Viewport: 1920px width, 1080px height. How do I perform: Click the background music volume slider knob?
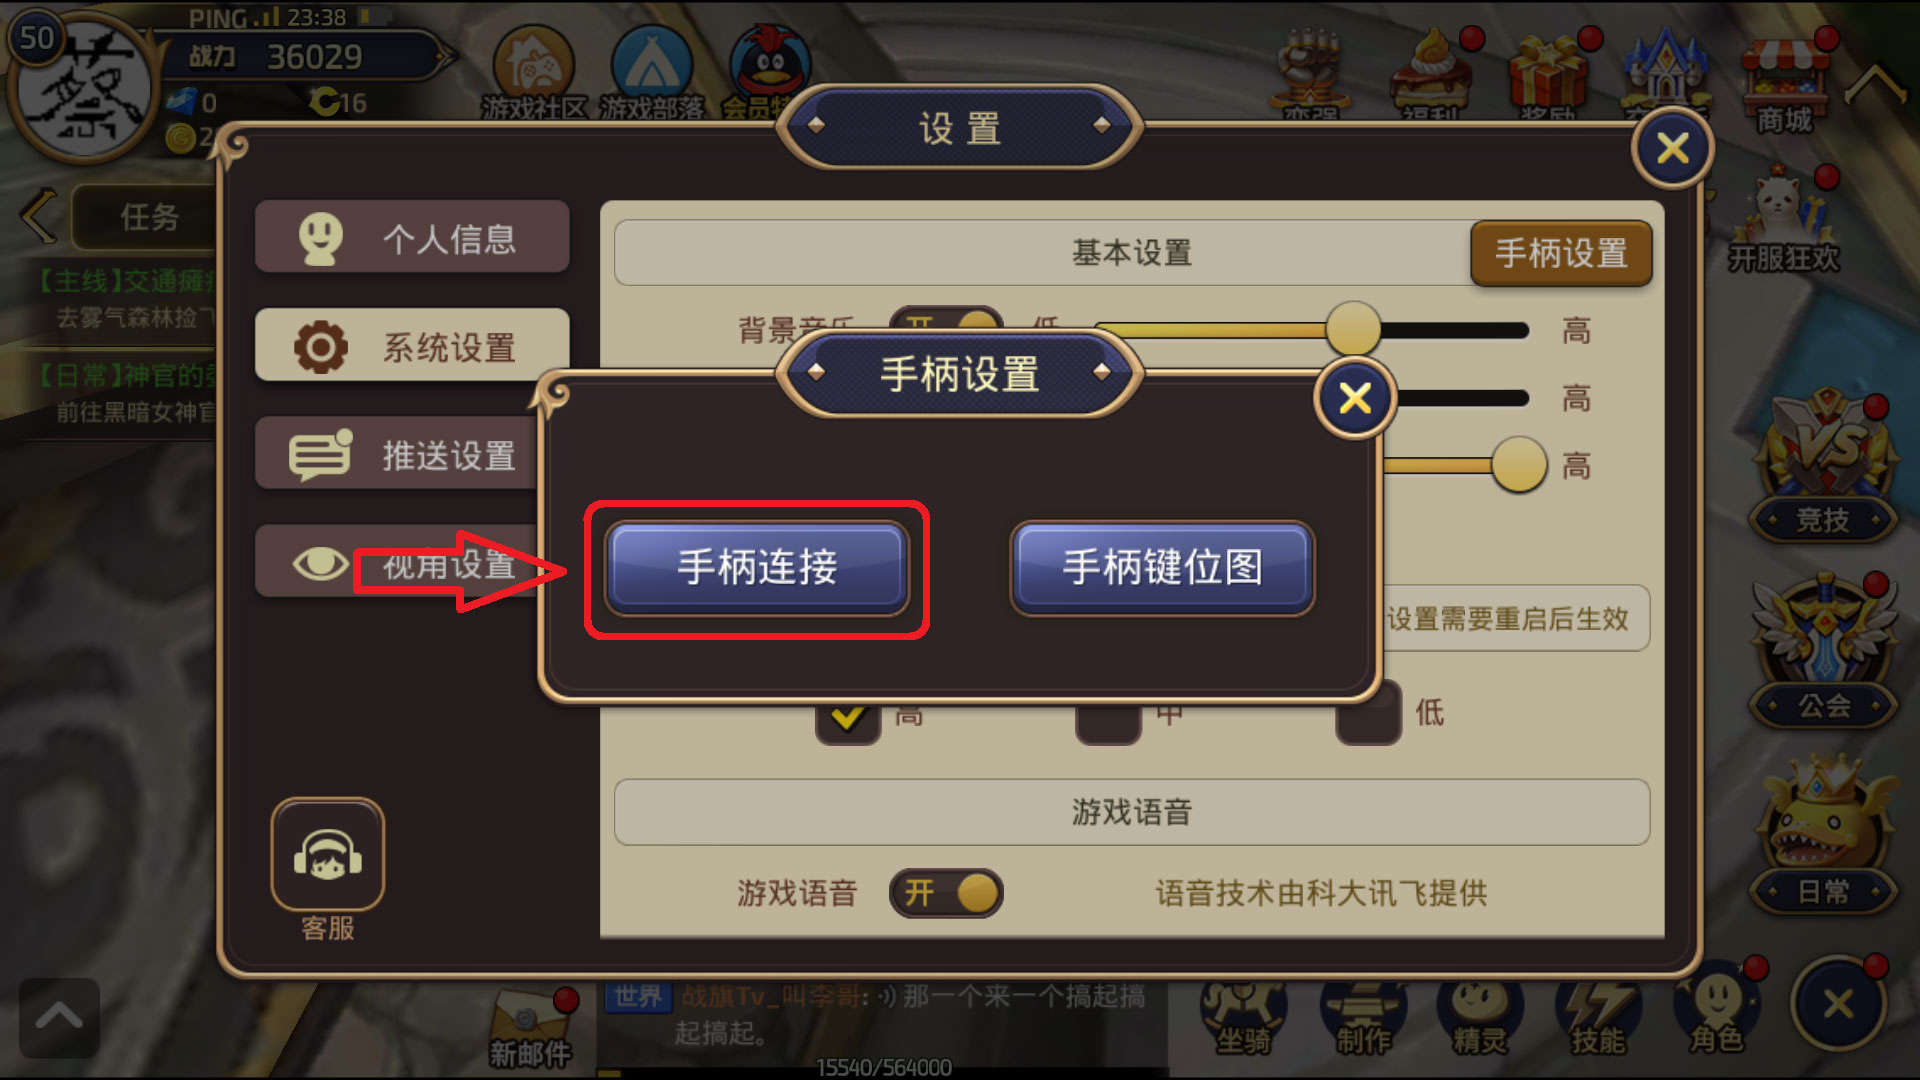coord(1353,328)
